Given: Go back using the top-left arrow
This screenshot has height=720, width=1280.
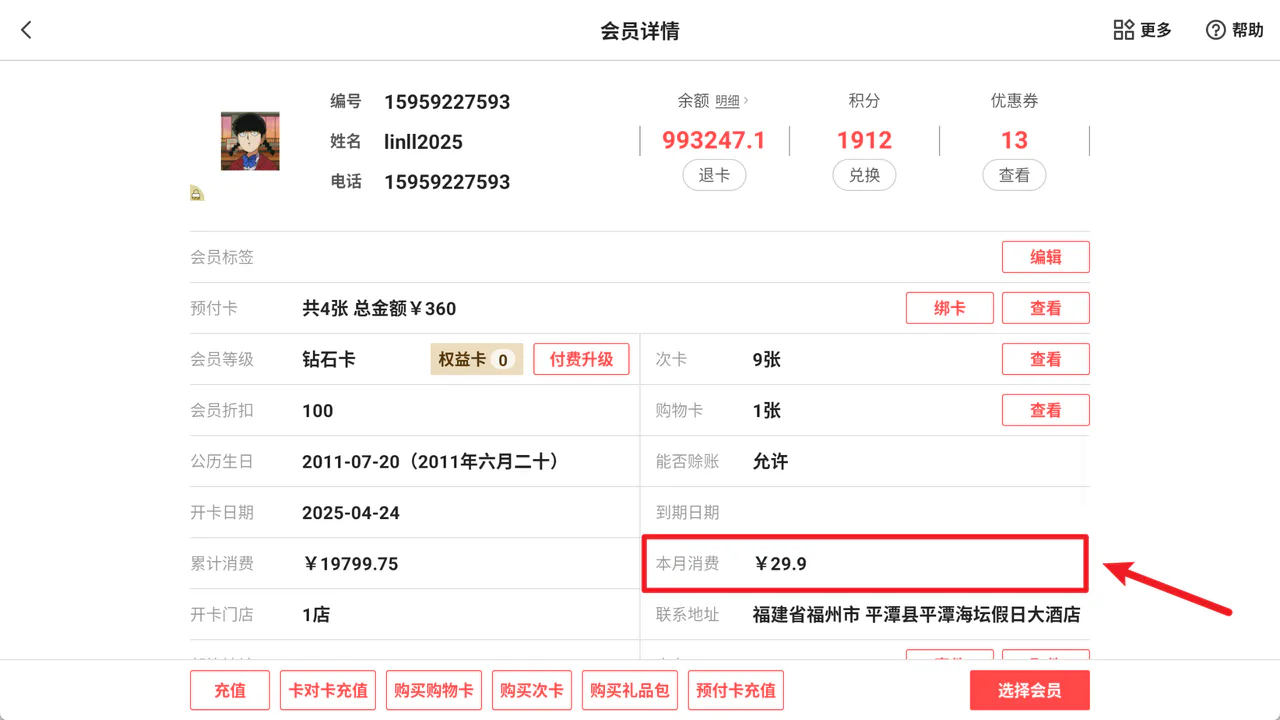Looking at the screenshot, I should [27, 30].
